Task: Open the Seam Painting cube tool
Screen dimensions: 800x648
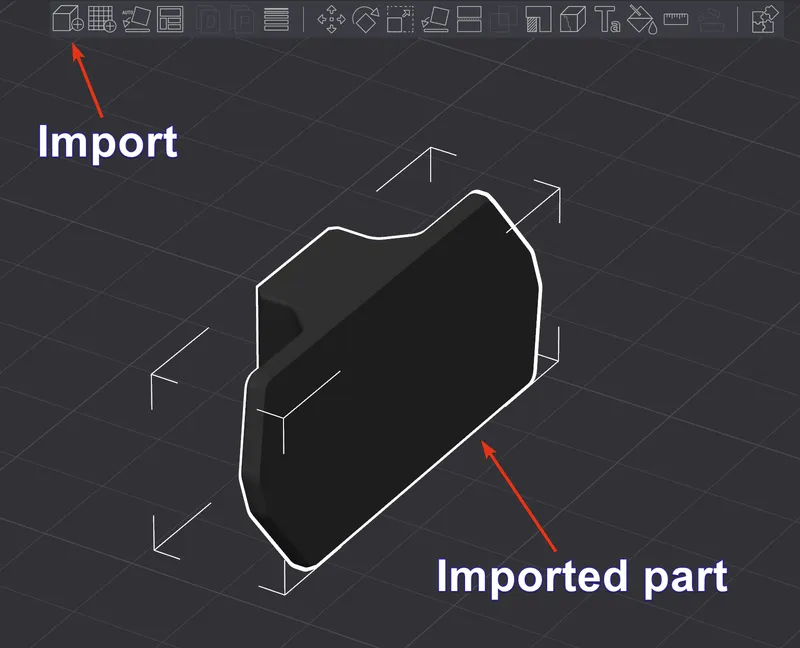Action: click(572, 19)
